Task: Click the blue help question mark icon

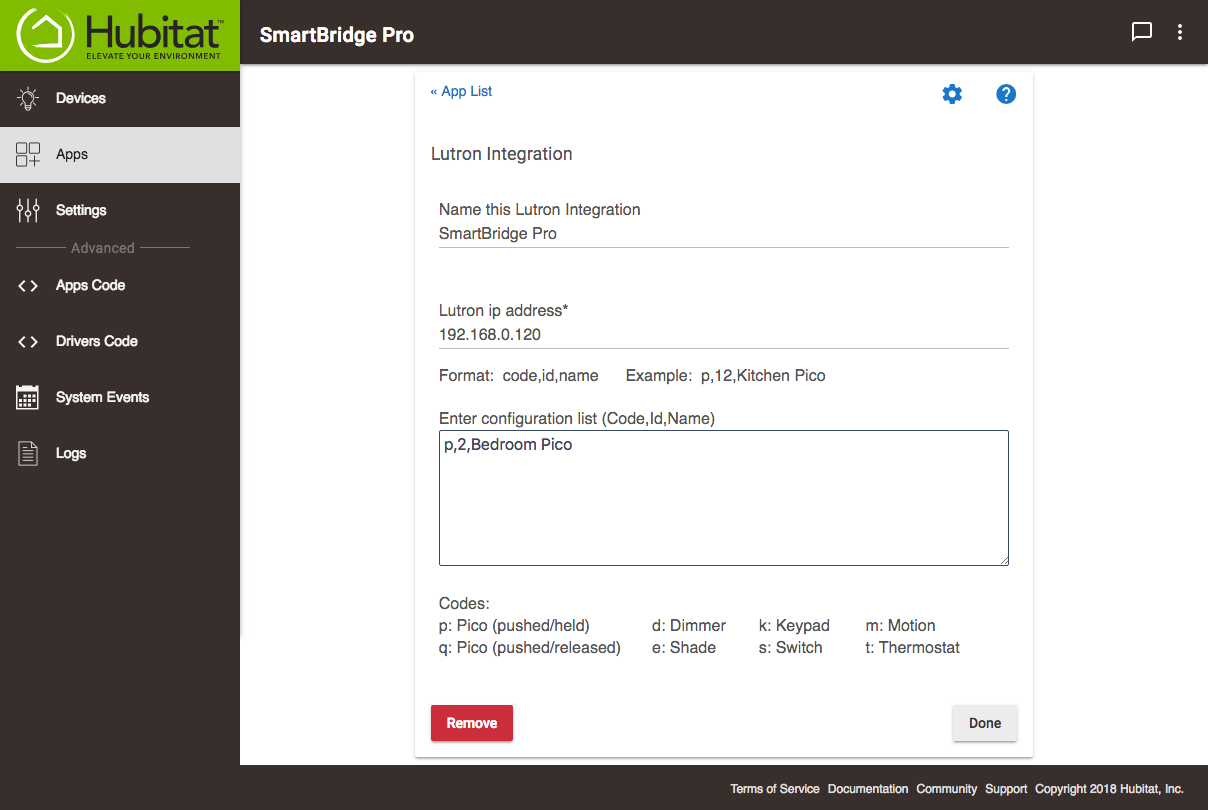Action: pyautogui.click(x=1006, y=94)
